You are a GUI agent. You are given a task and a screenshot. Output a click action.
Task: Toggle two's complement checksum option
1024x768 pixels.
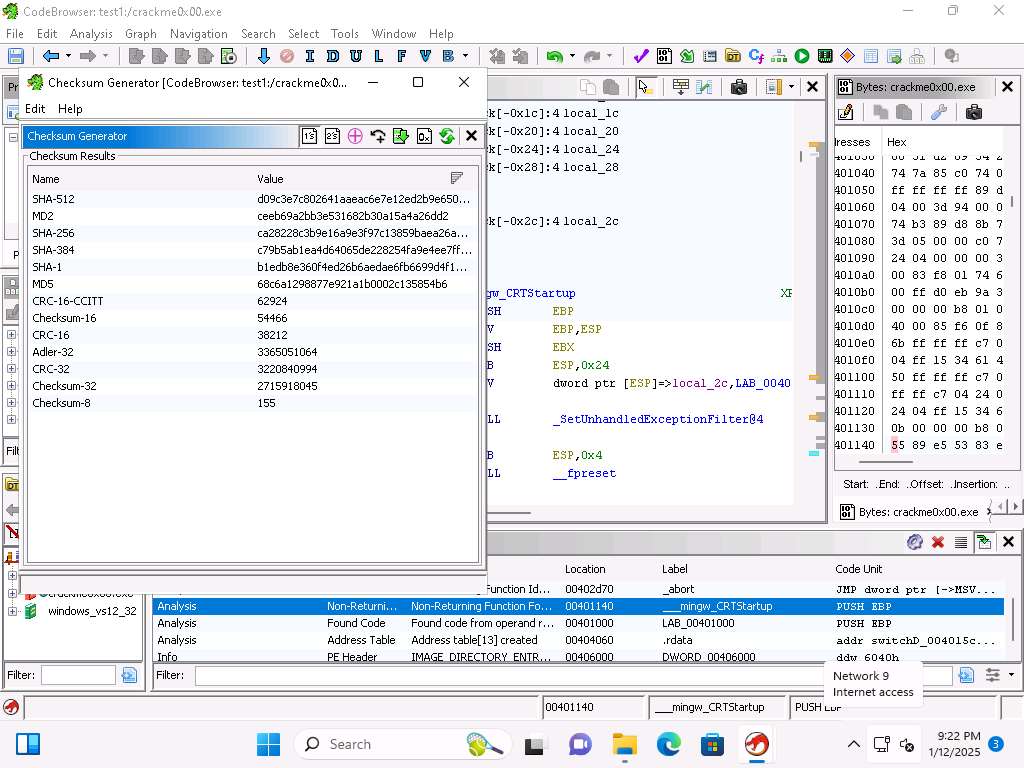pos(332,136)
